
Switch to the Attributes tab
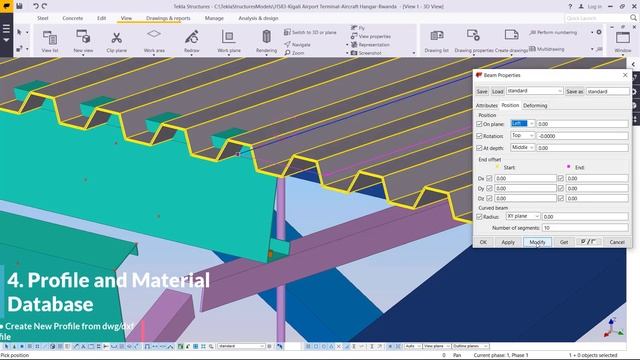point(487,105)
